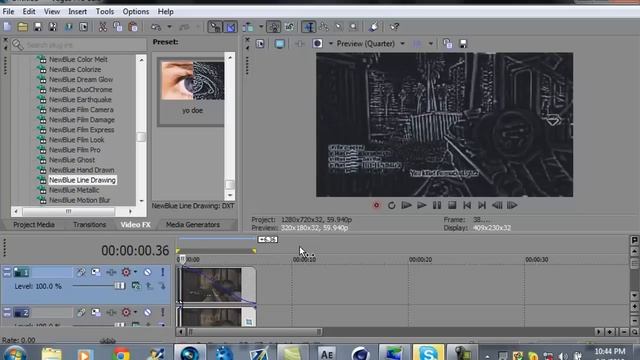Open a project with the folder icon
The image size is (640, 360).
coord(22,27)
